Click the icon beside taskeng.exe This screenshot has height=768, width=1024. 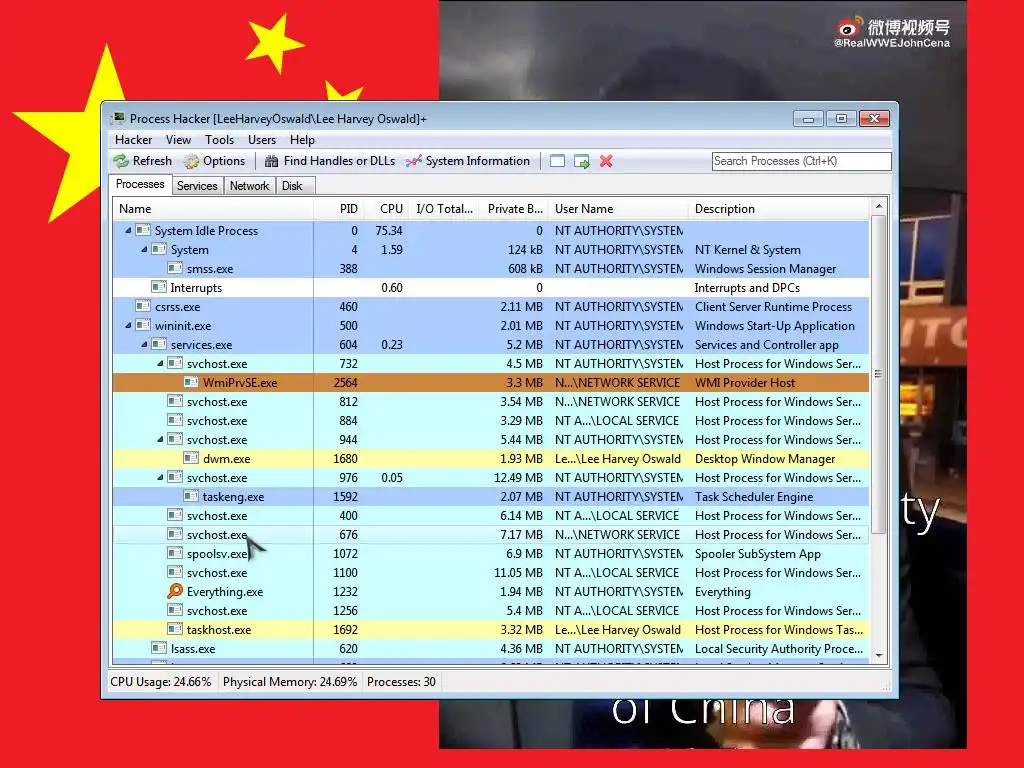[191, 496]
